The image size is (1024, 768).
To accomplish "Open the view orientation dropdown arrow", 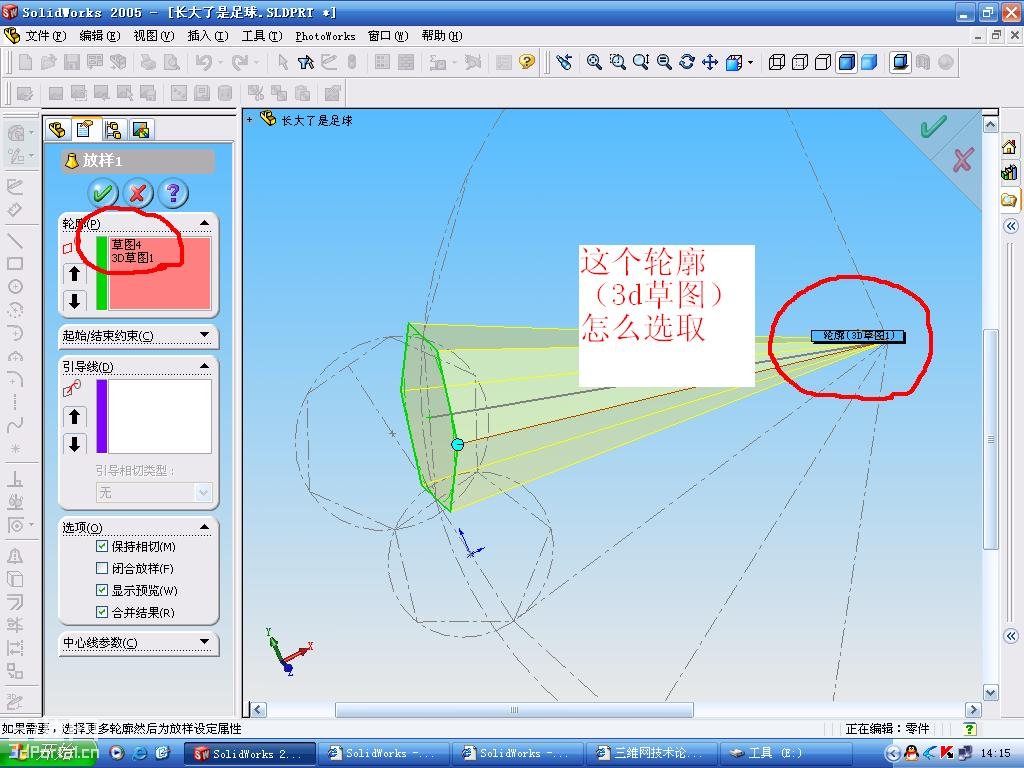I will pos(750,63).
